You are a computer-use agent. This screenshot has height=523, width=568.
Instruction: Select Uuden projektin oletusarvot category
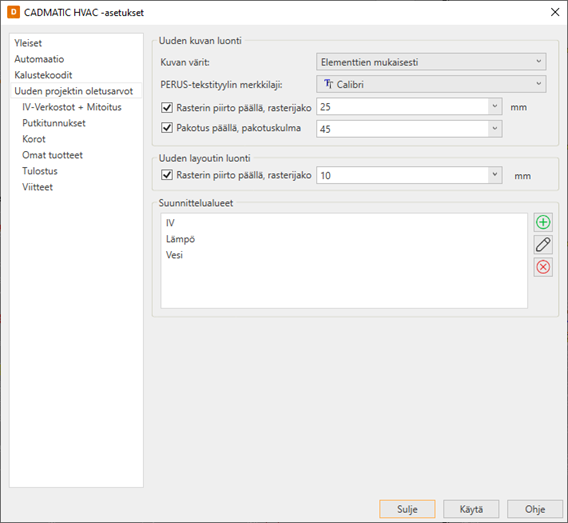click(x=76, y=91)
